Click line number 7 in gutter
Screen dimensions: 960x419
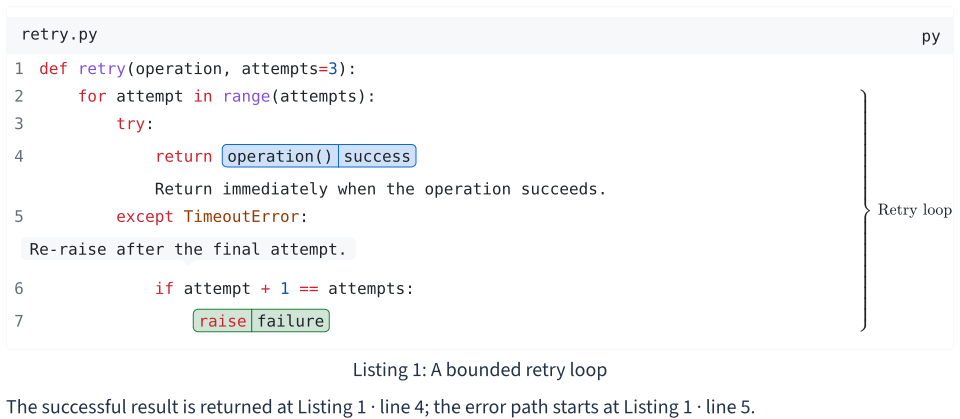coord(19,321)
